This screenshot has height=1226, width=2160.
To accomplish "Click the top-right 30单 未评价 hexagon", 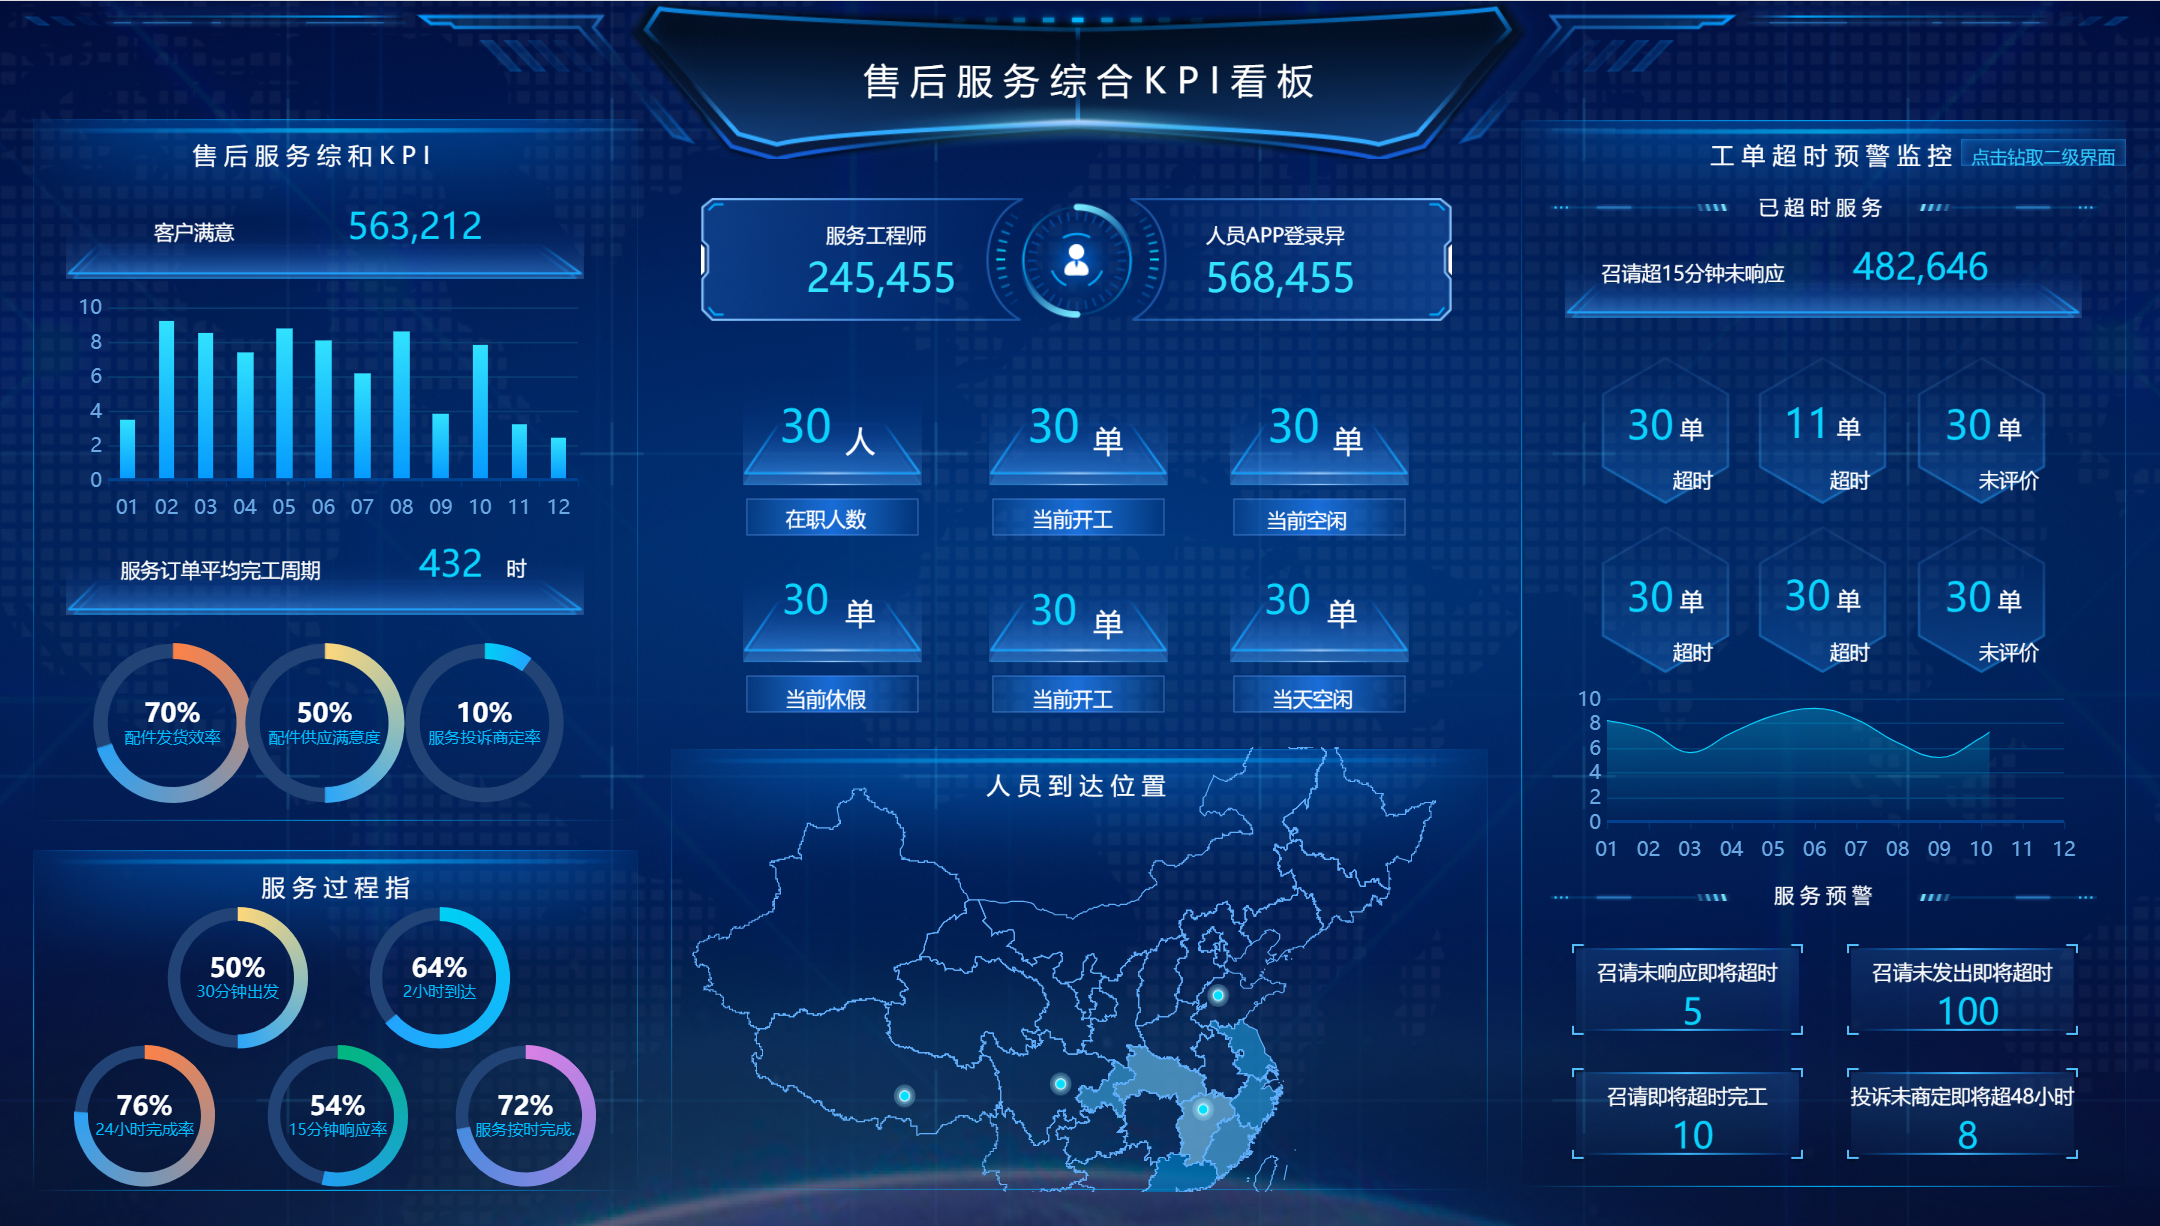I will (1982, 433).
